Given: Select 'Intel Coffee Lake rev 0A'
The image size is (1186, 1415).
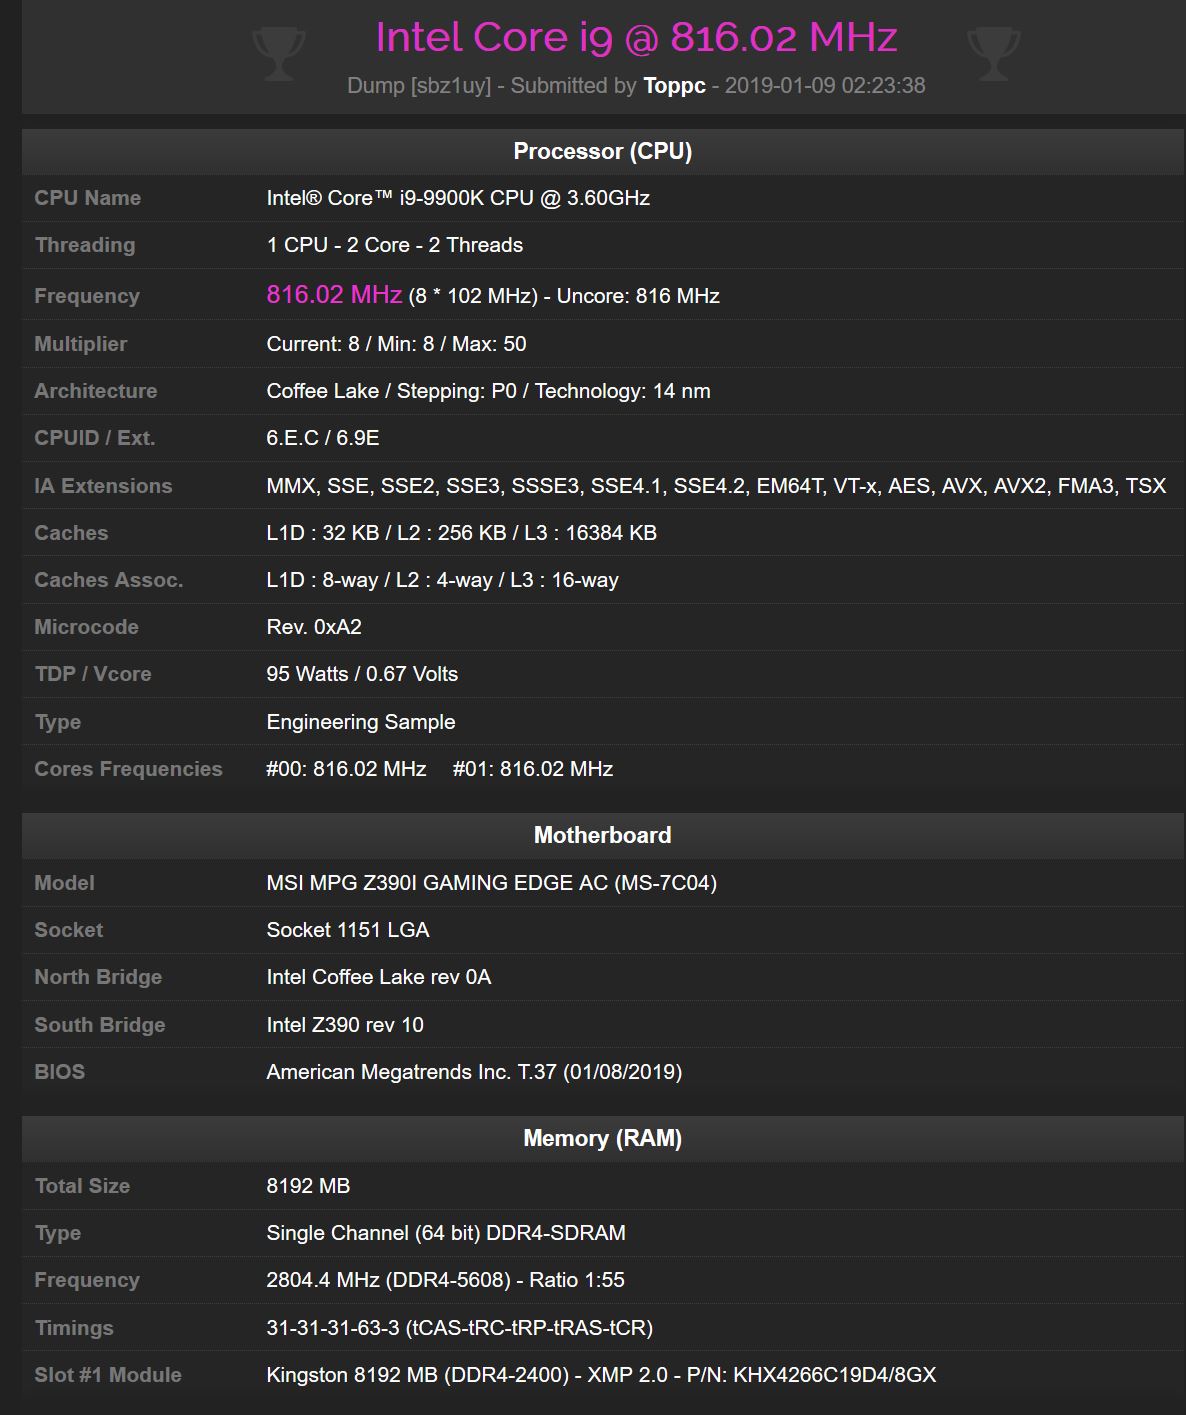Looking at the screenshot, I should pos(379,977).
